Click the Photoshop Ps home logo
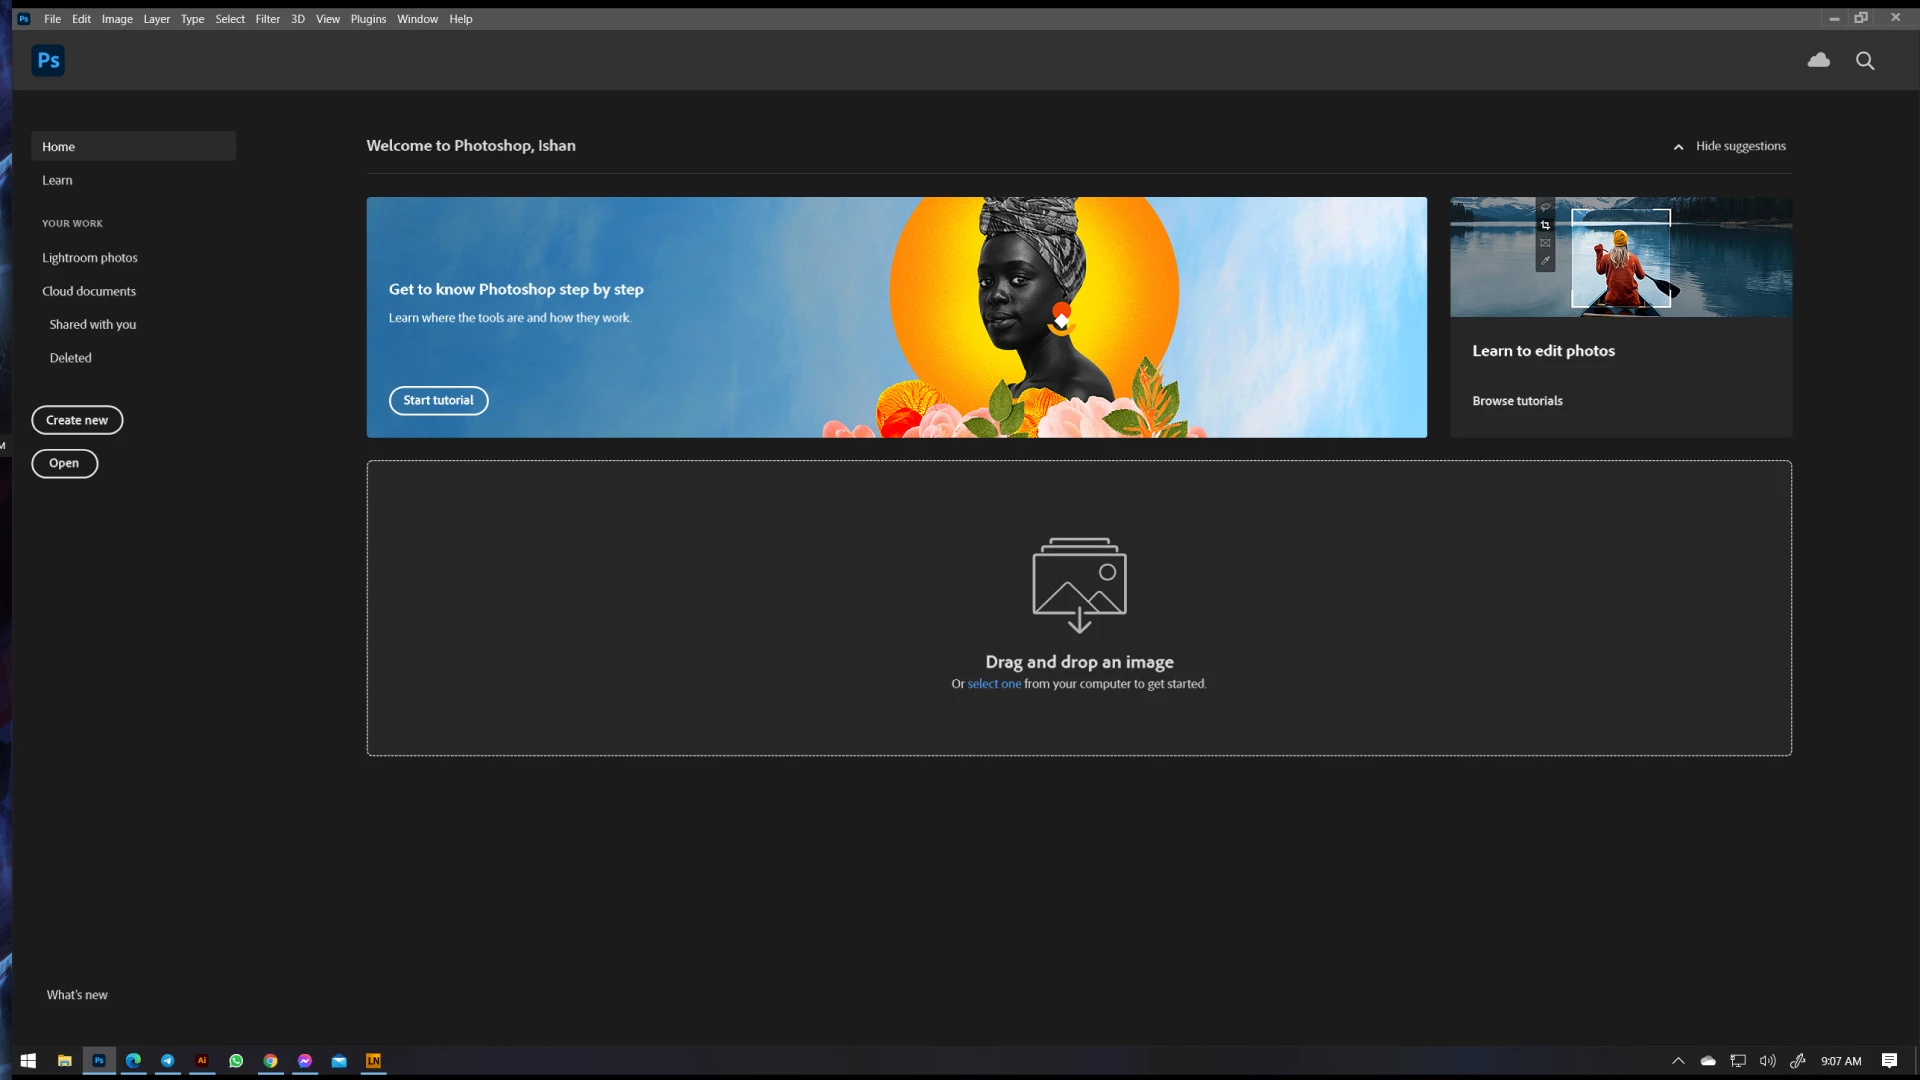The width and height of the screenshot is (1920, 1080). pos(48,60)
